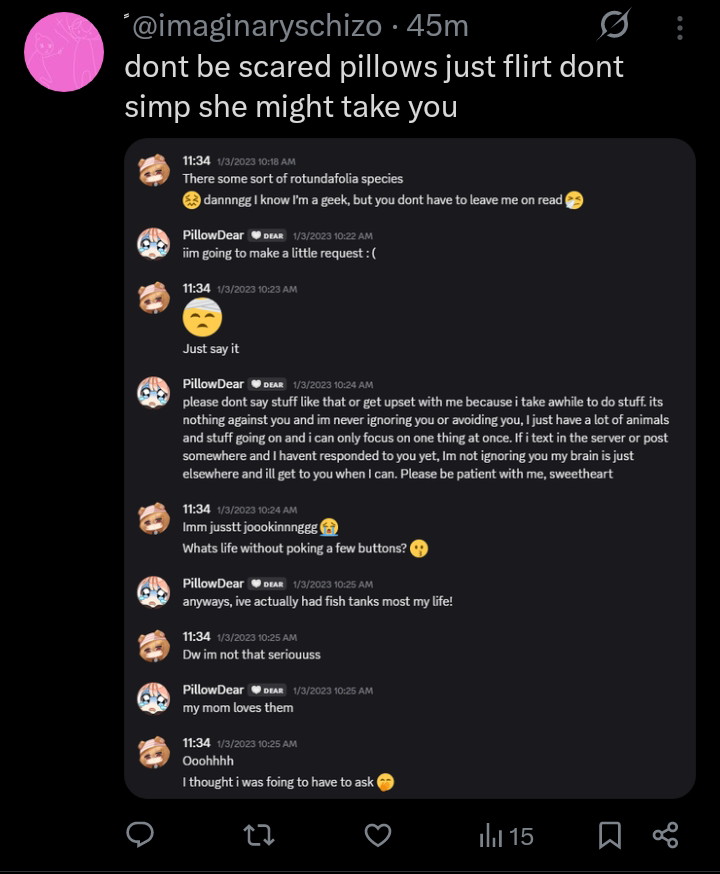The height and width of the screenshot is (874, 720).
Task: Click the DEAR role badge beside PillowDear
Action: pos(267,235)
